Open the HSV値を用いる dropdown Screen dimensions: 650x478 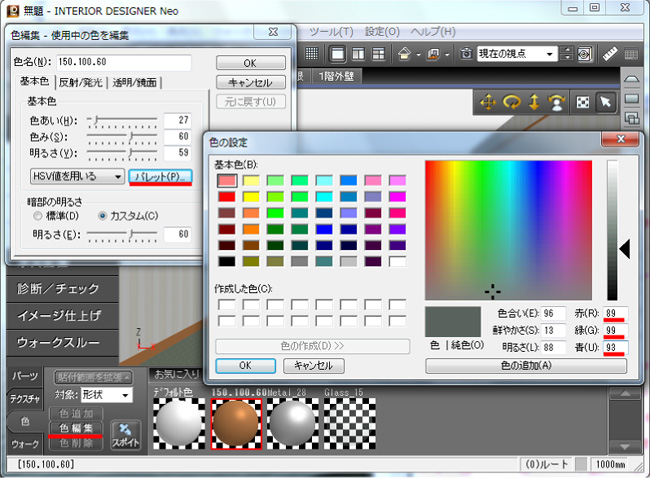(x=77, y=177)
